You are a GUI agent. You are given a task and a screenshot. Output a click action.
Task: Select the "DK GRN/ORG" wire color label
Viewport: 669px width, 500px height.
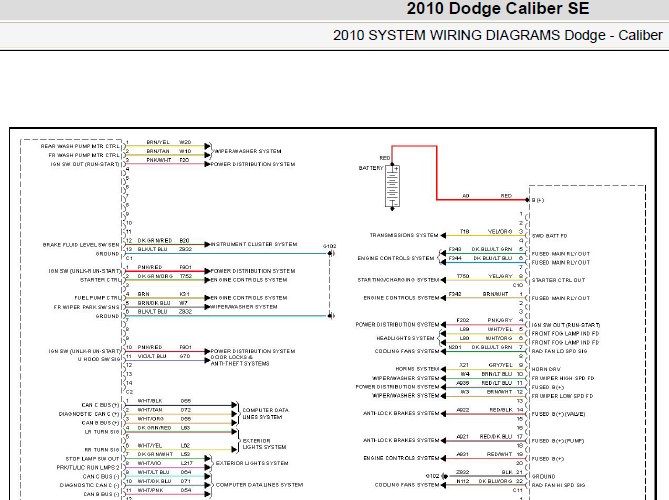pyautogui.click(x=155, y=276)
